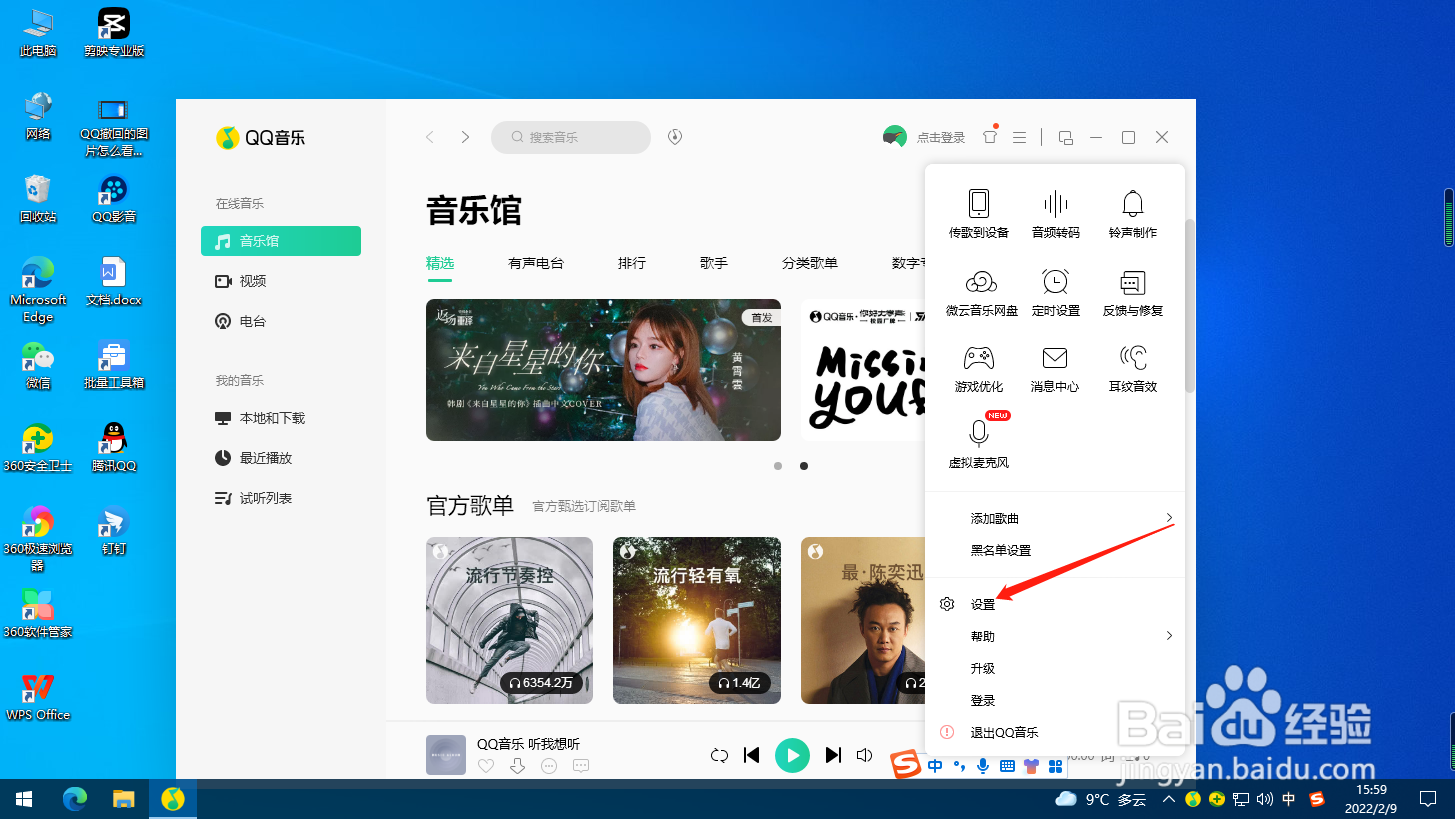
Task: Open the 铃声制作 ringtone maker tool
Action: point(1132,212)
